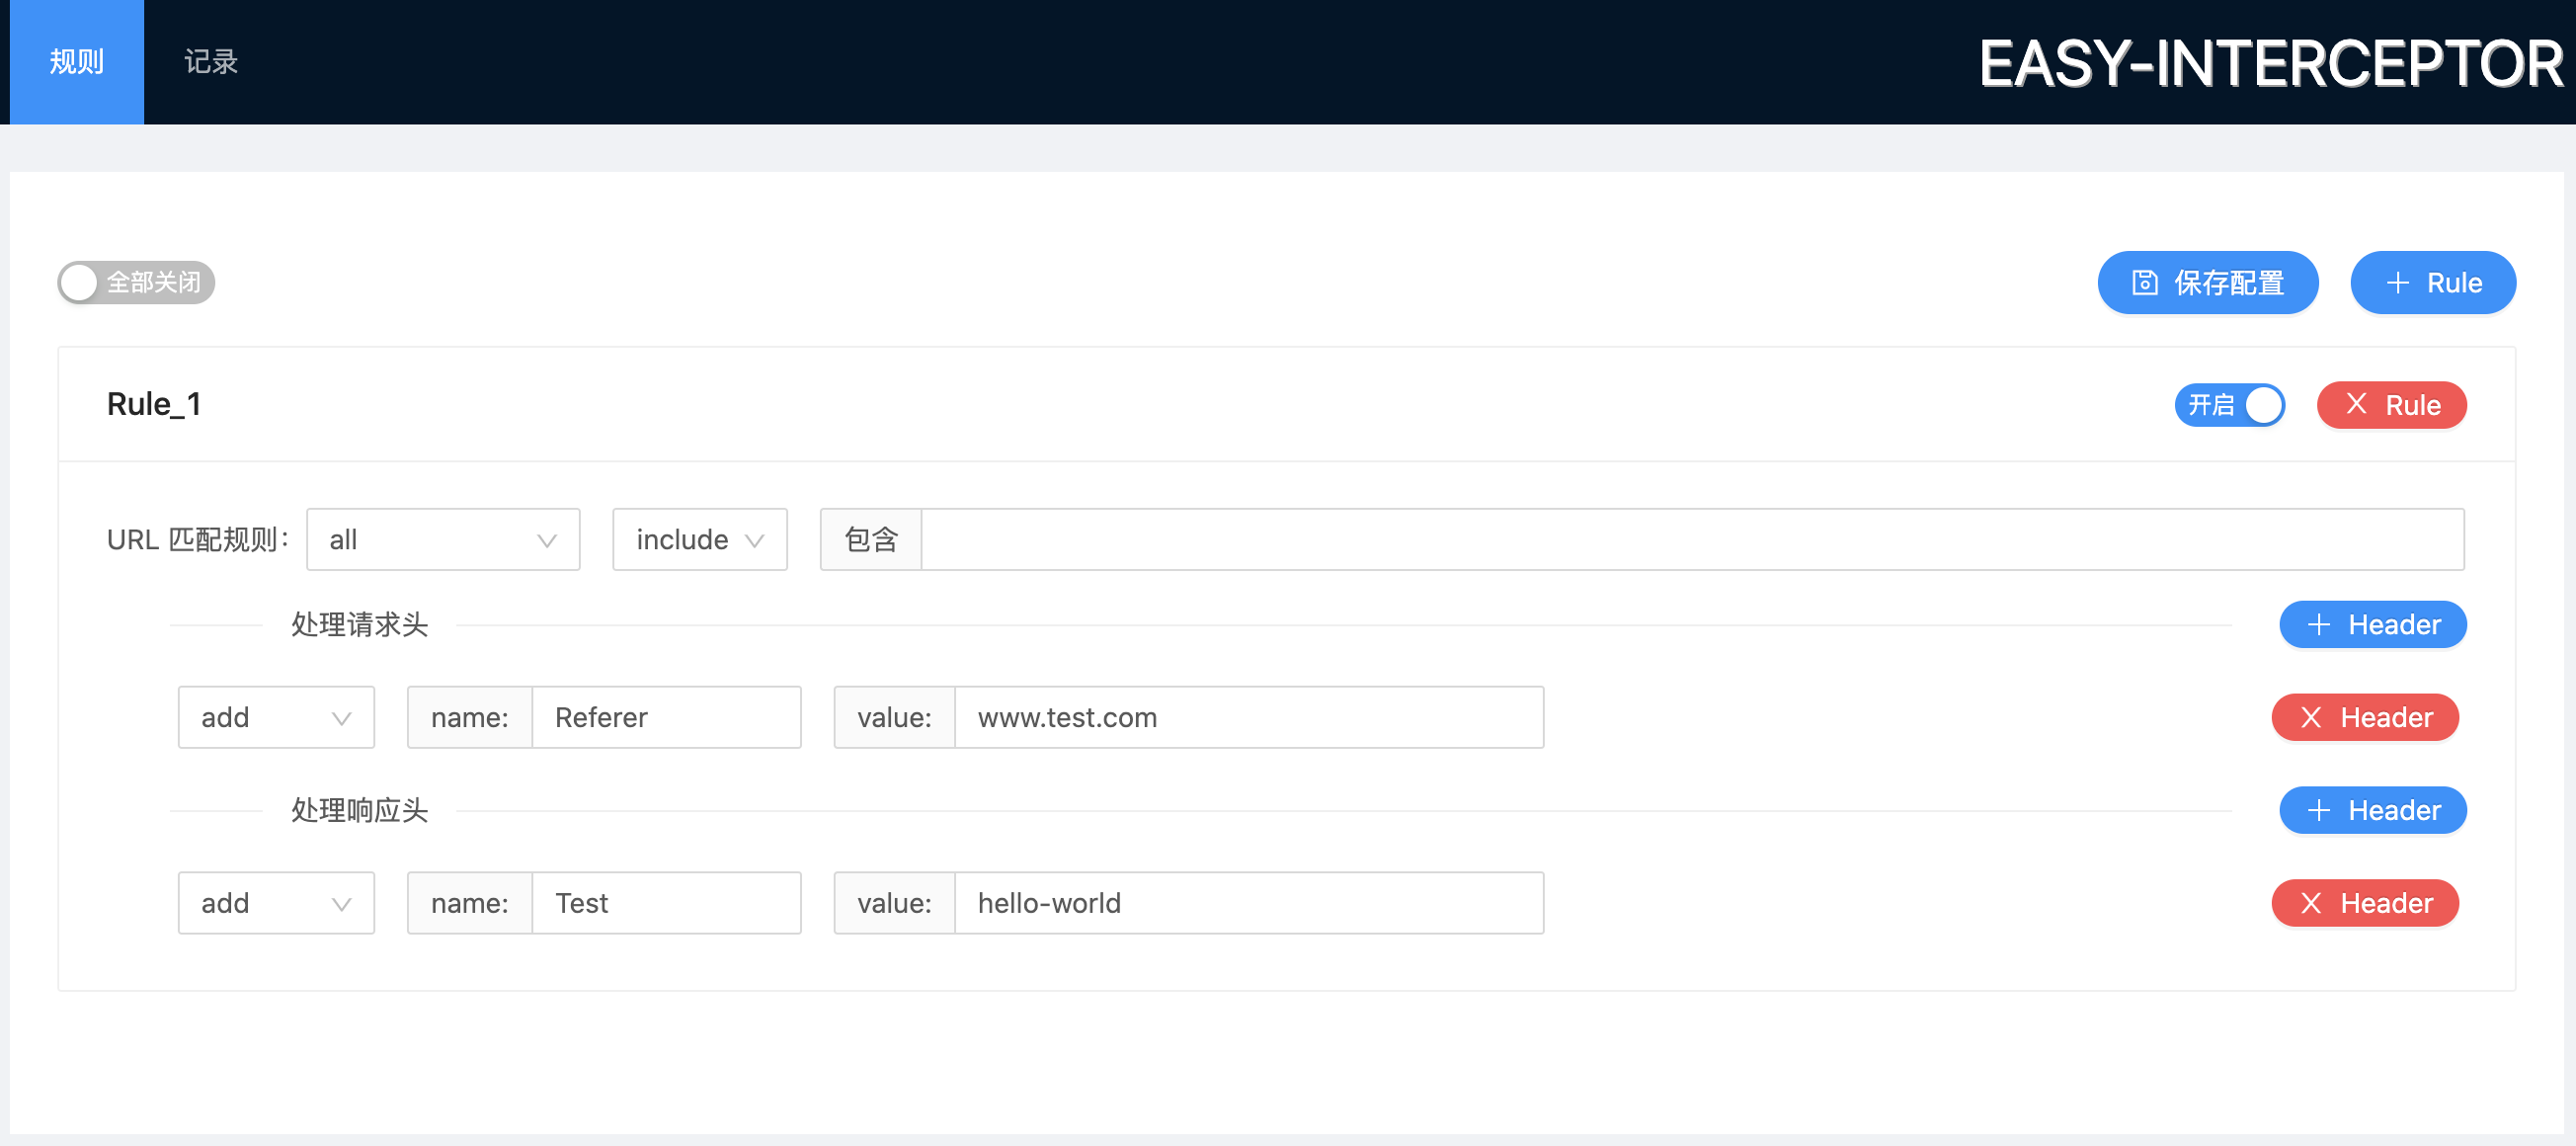The height and width of the screenshot is (1146, 2576).
Task: Click plus icon on request Header button
Action: (x=2318, y=625)
